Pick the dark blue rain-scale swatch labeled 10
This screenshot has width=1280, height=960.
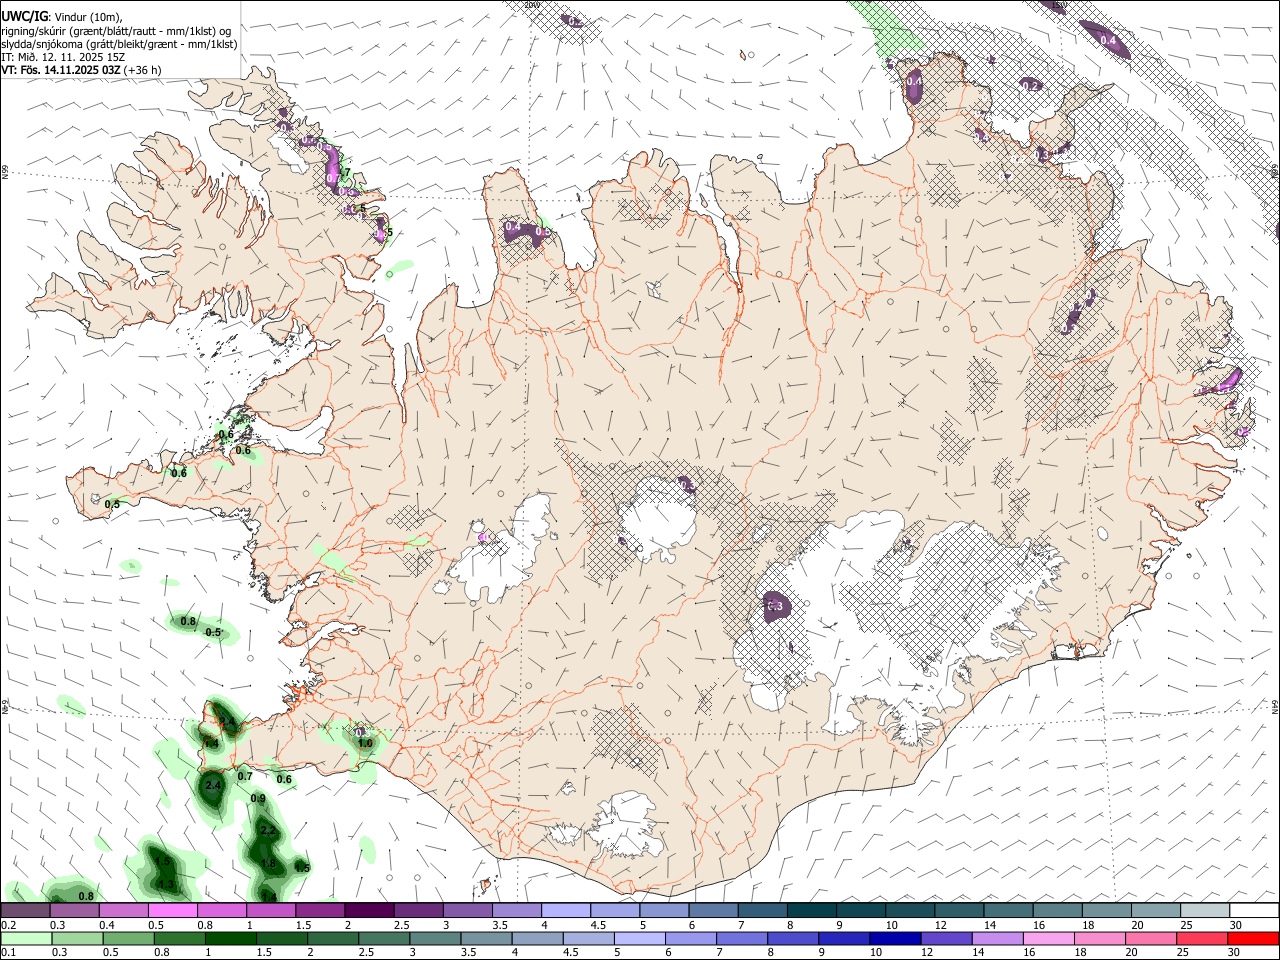(896, 938)
